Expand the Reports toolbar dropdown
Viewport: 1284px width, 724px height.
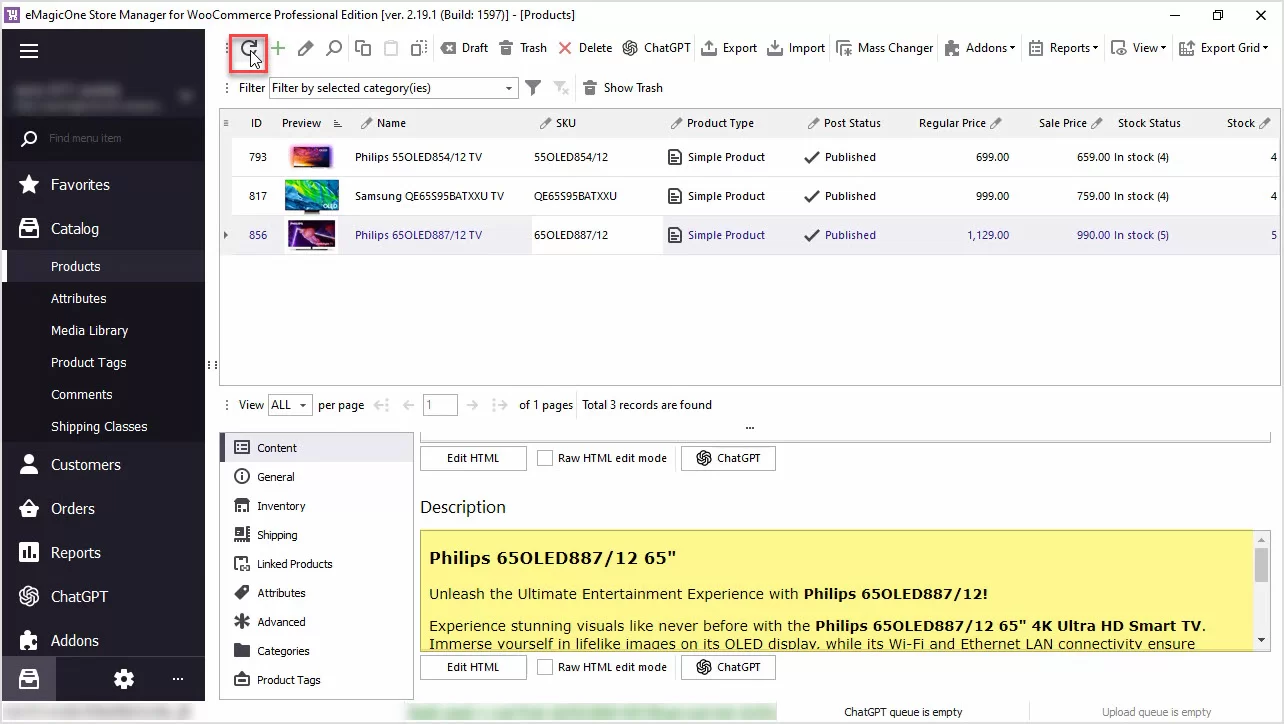click(x=1063, y=48)
